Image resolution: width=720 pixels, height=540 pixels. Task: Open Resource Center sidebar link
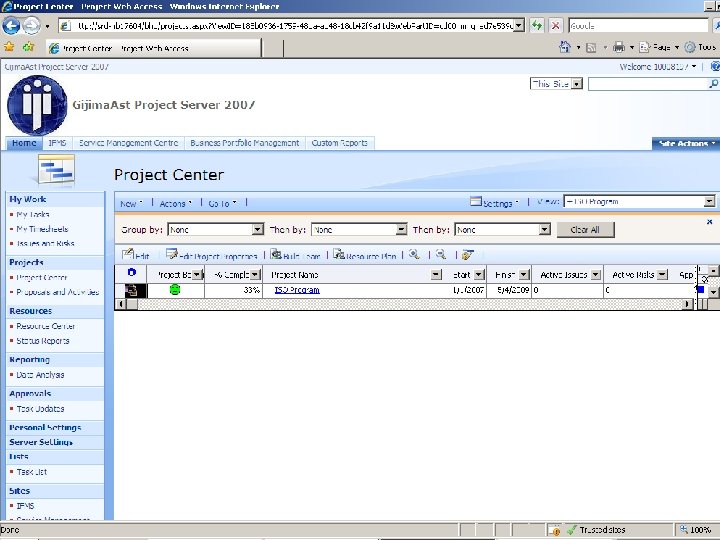point(45,326)
